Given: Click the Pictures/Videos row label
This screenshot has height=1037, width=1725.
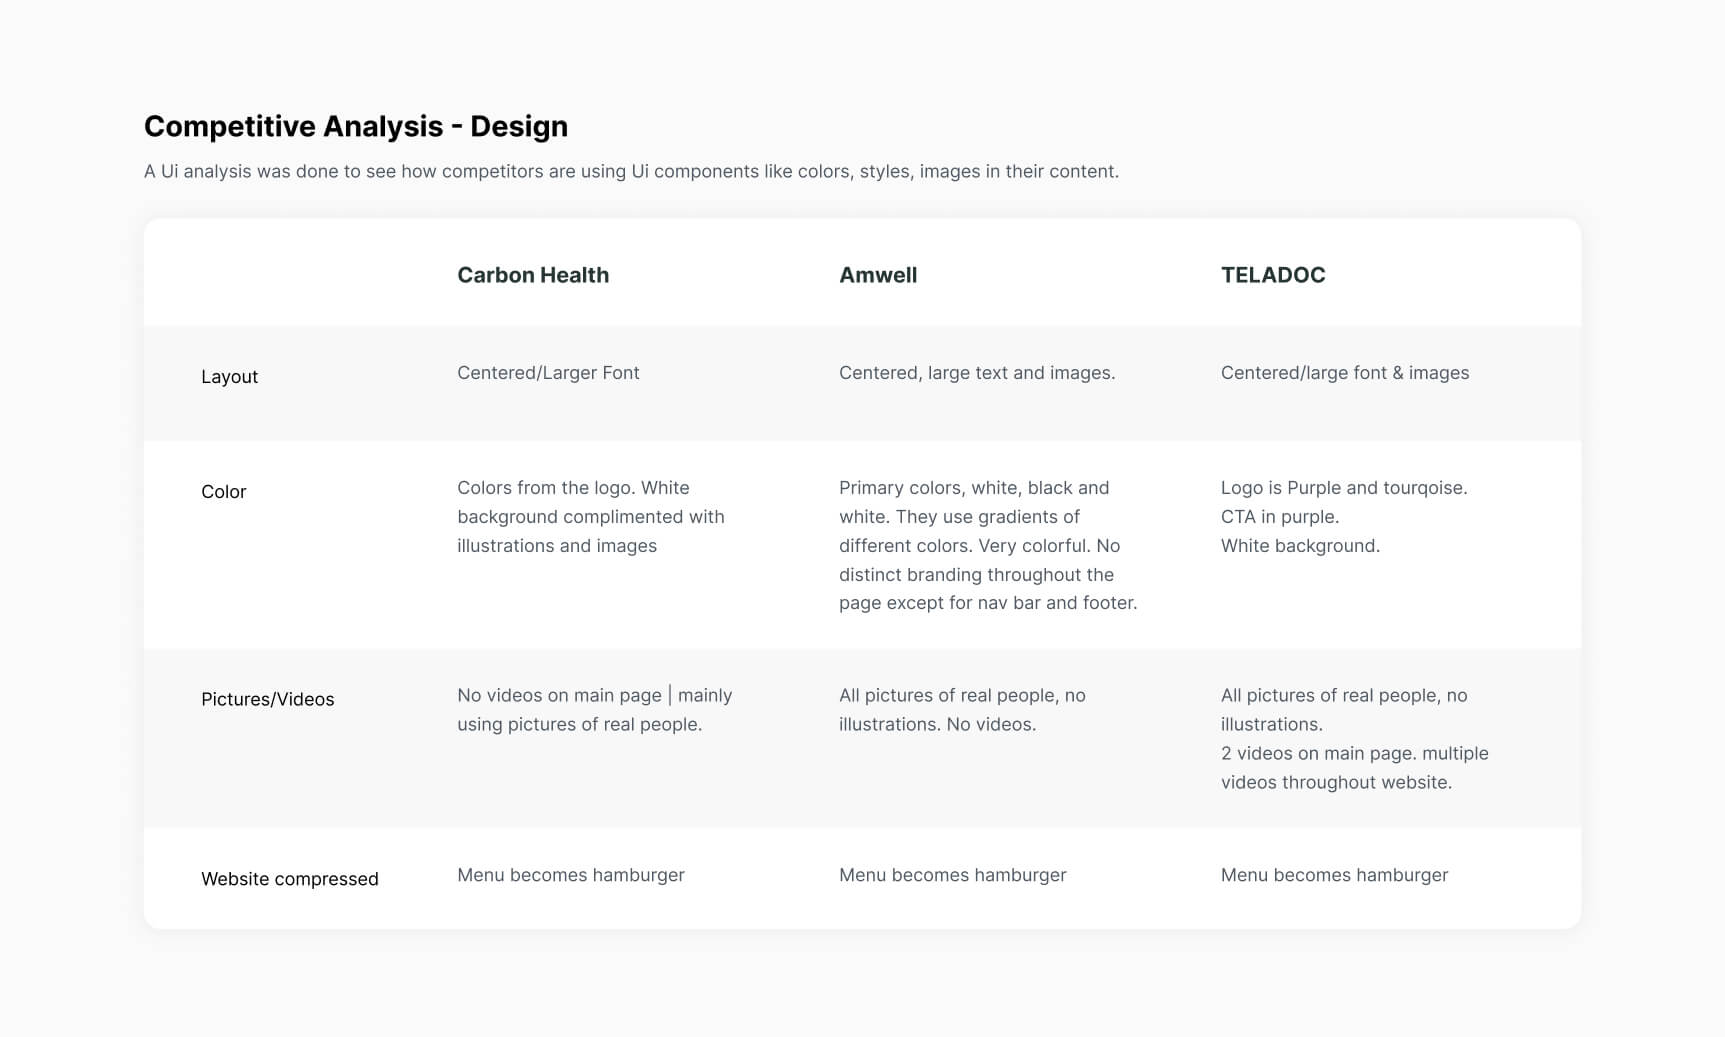Looking at the screenshot, I should pyautogui.click(x=267, y=700).
